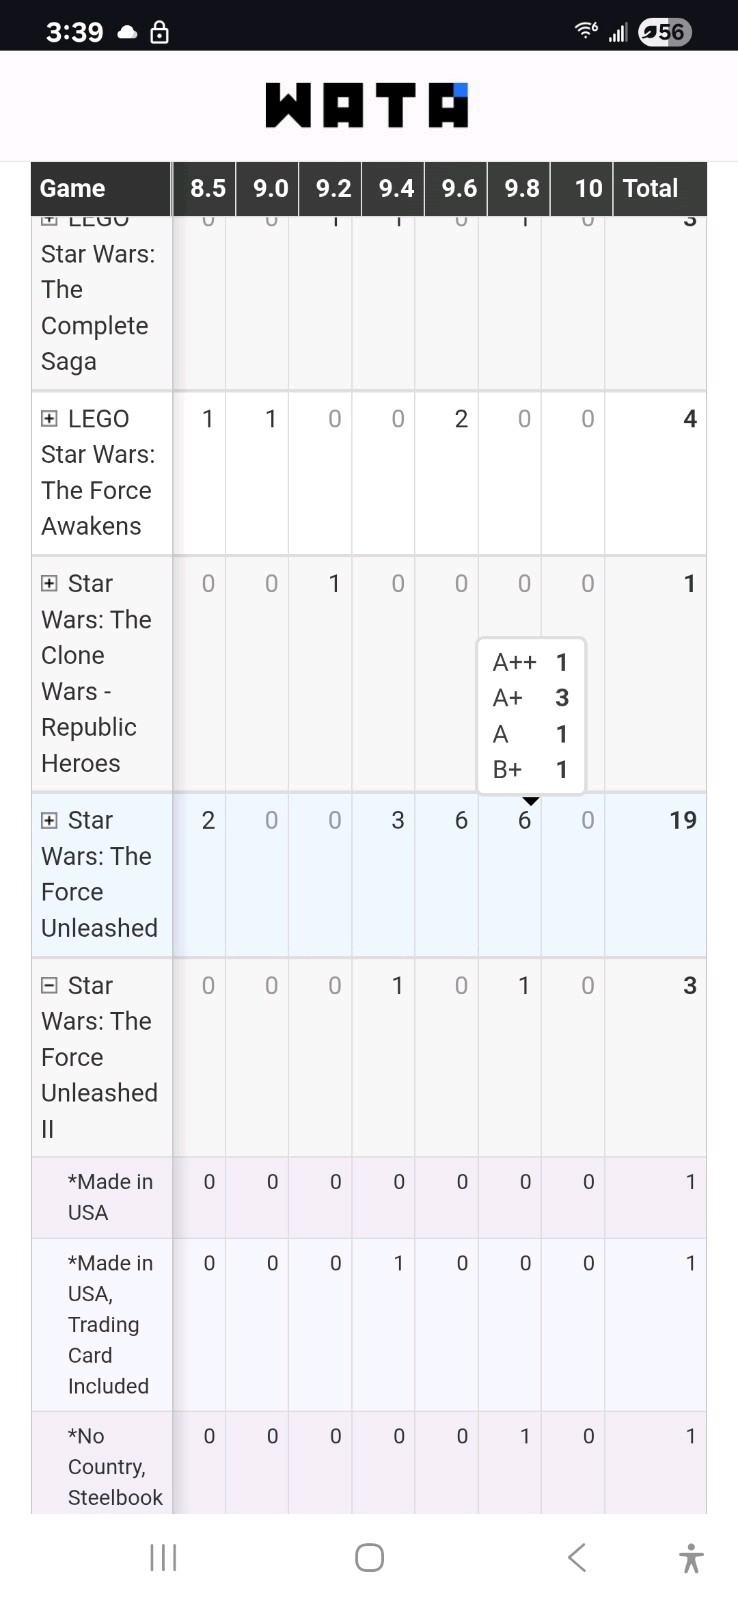
Task: Tap the Android home button
Action: coord(369,1557)
